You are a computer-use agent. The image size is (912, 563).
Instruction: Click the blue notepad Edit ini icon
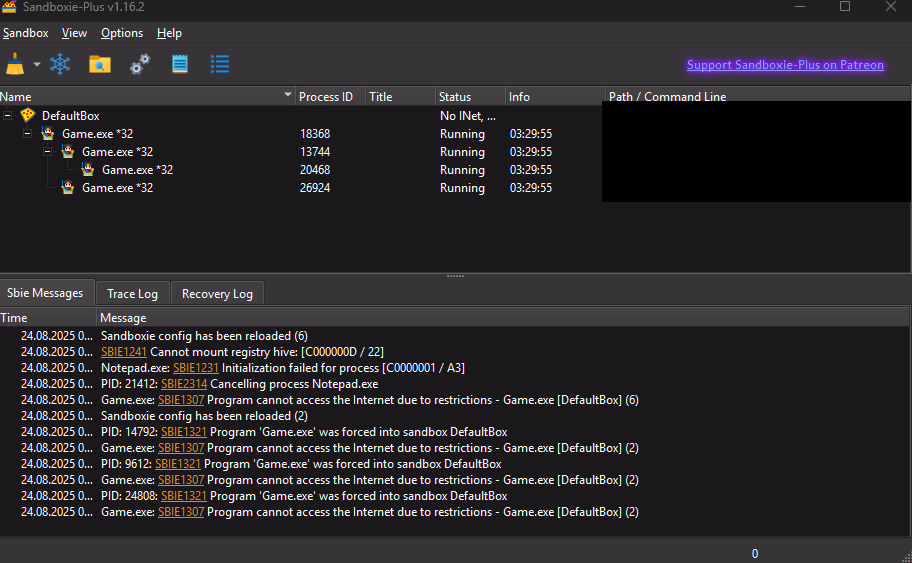click(x=180, y=65)
